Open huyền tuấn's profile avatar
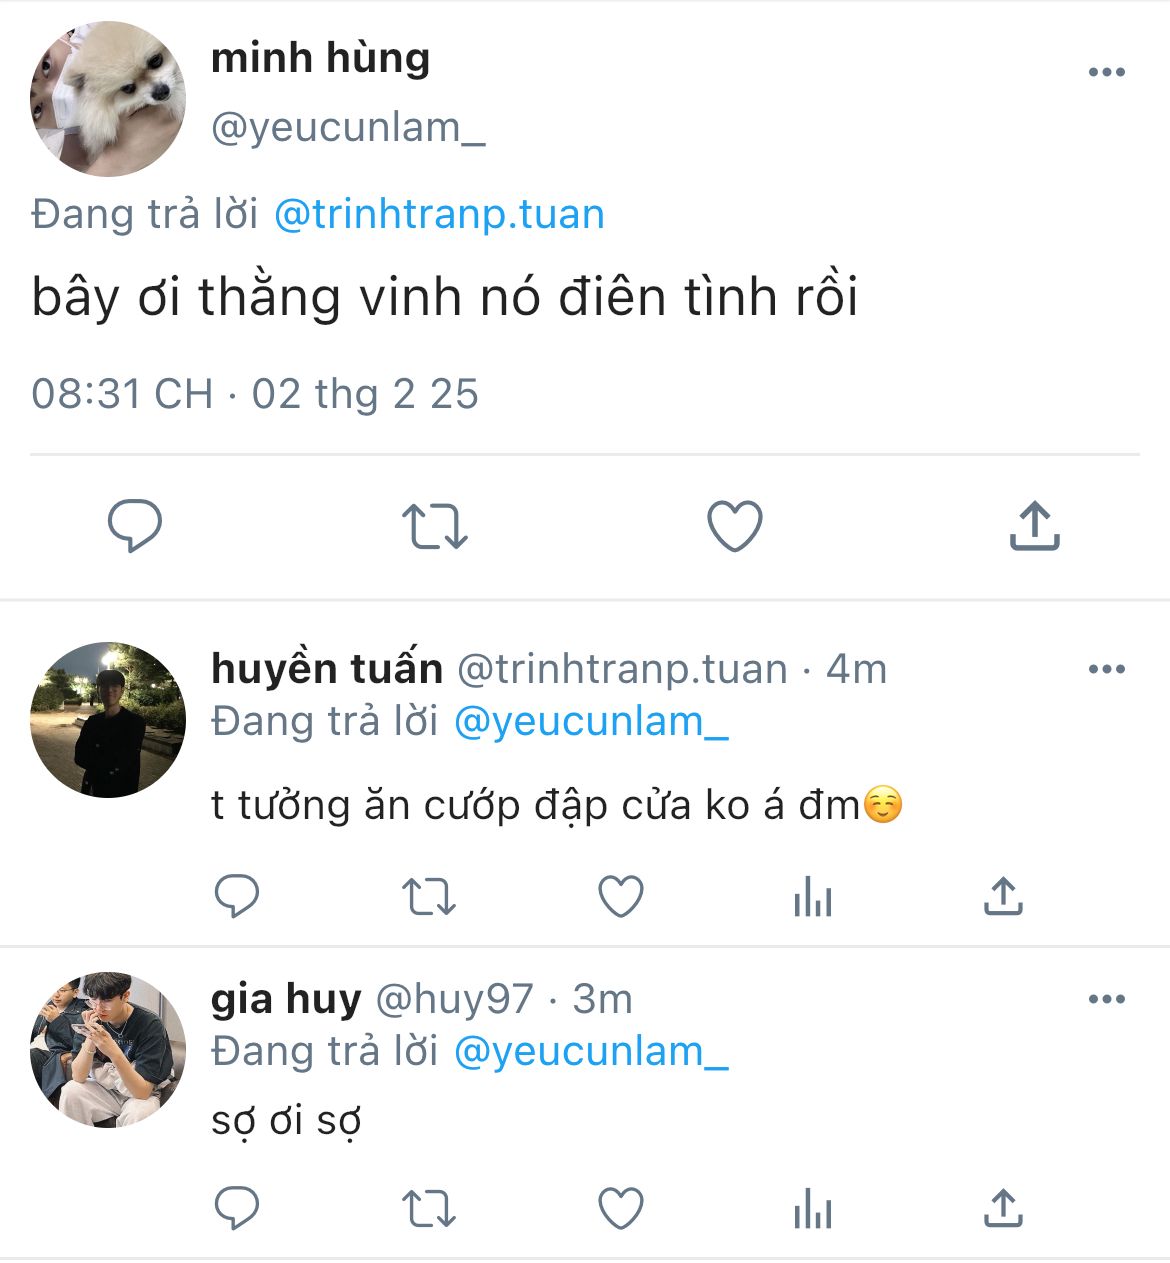 [x=108, y=720]
